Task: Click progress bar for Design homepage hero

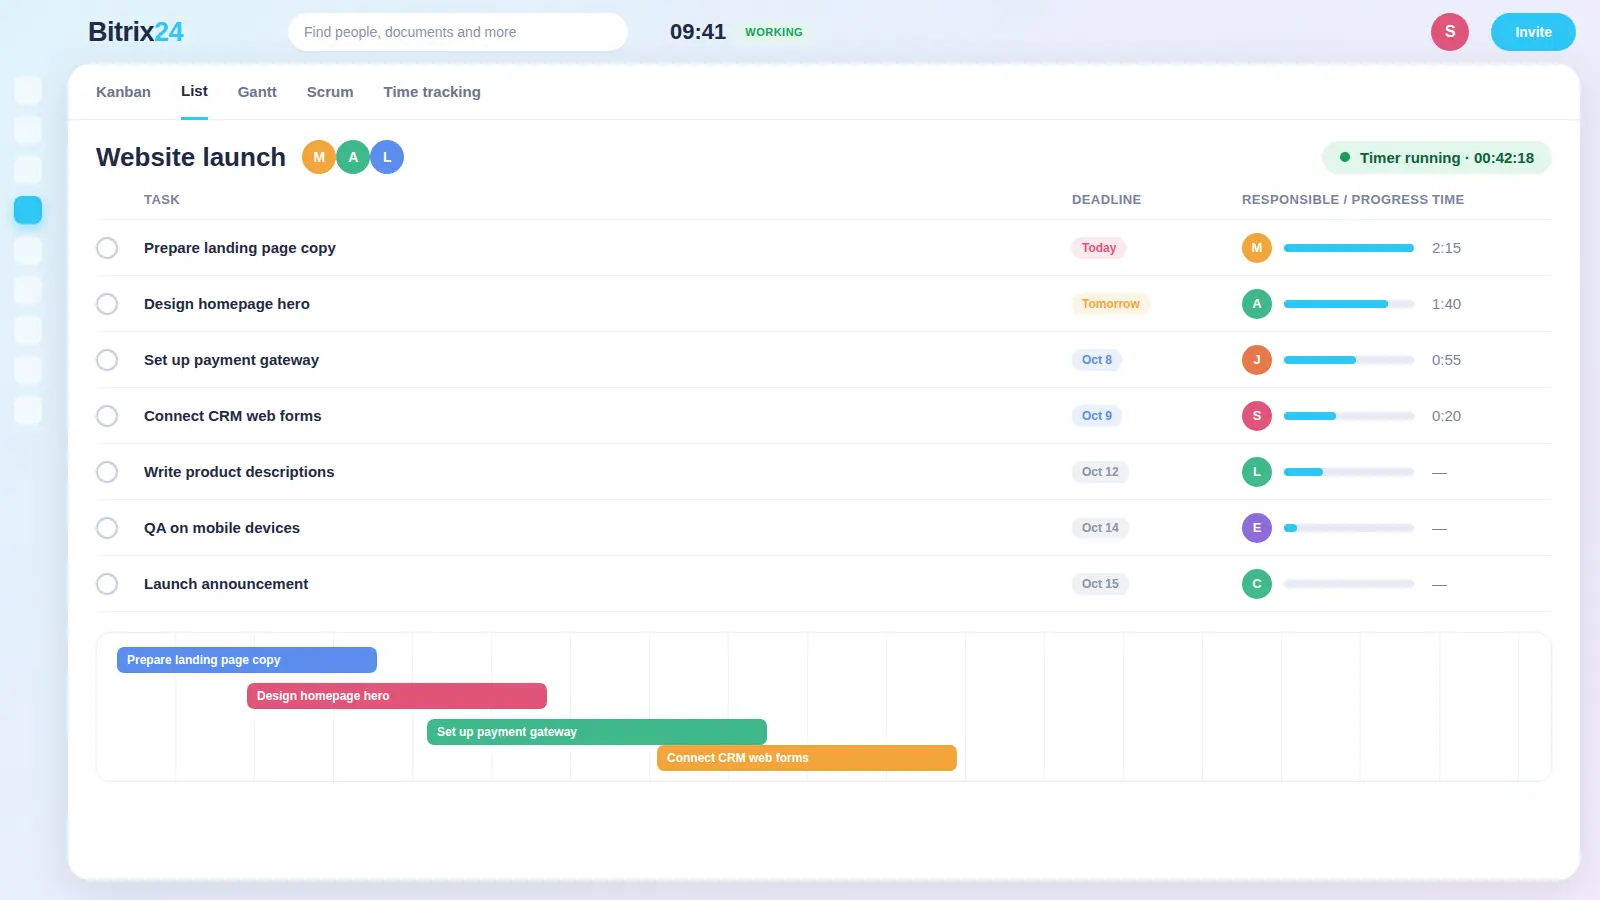Action: coord(1349,304)
